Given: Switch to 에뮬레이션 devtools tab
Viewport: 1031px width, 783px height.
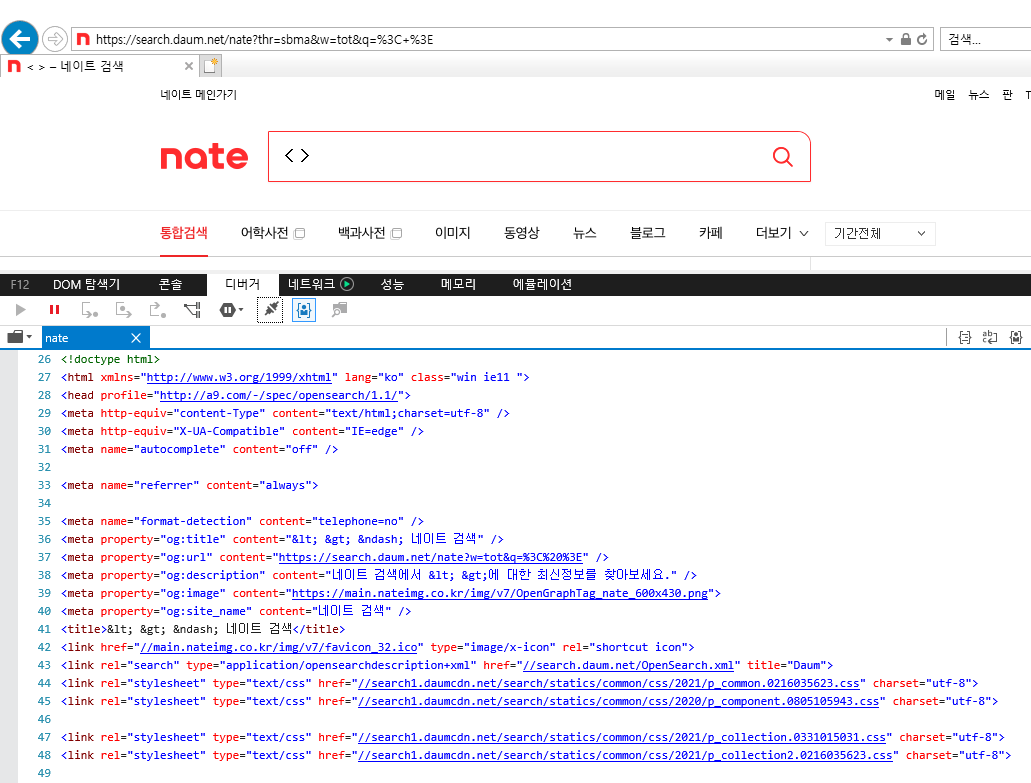Looking at the screenshot, I should tap(542, 285).
